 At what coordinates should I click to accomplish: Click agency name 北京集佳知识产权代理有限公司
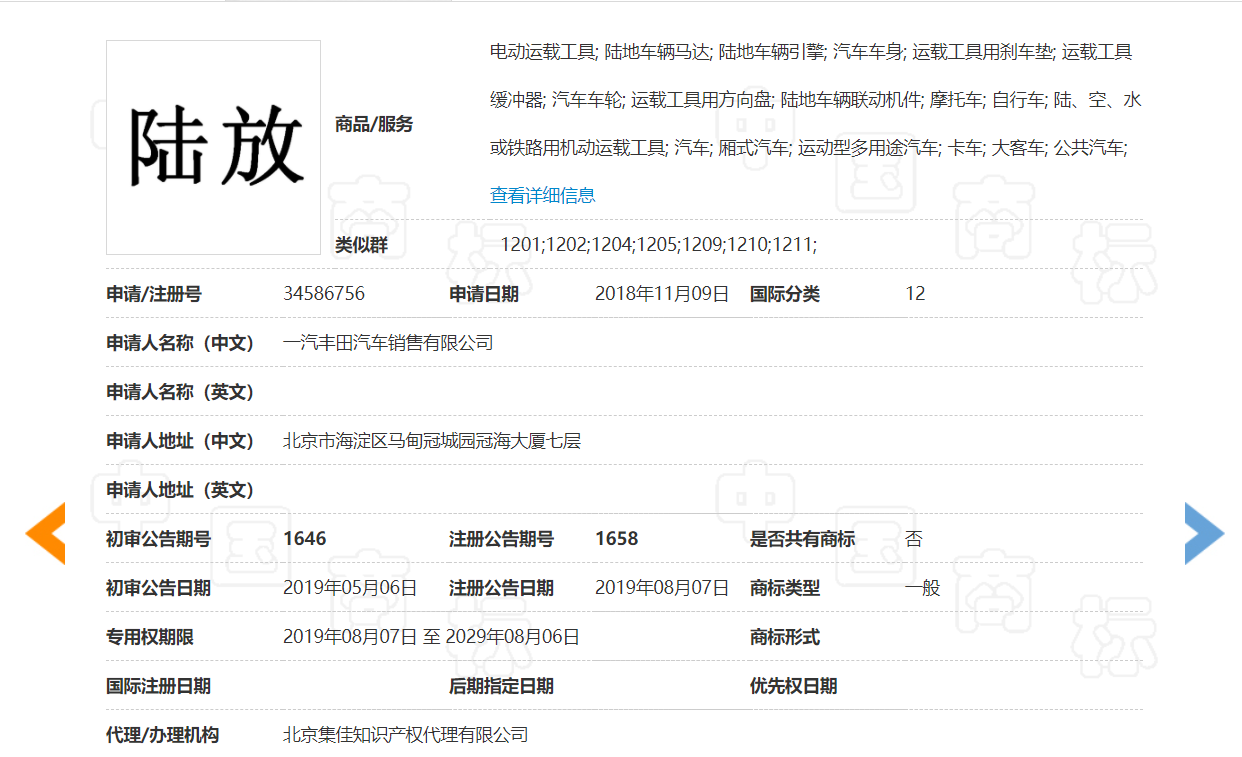pyautogui.click(x=405, y=735)
